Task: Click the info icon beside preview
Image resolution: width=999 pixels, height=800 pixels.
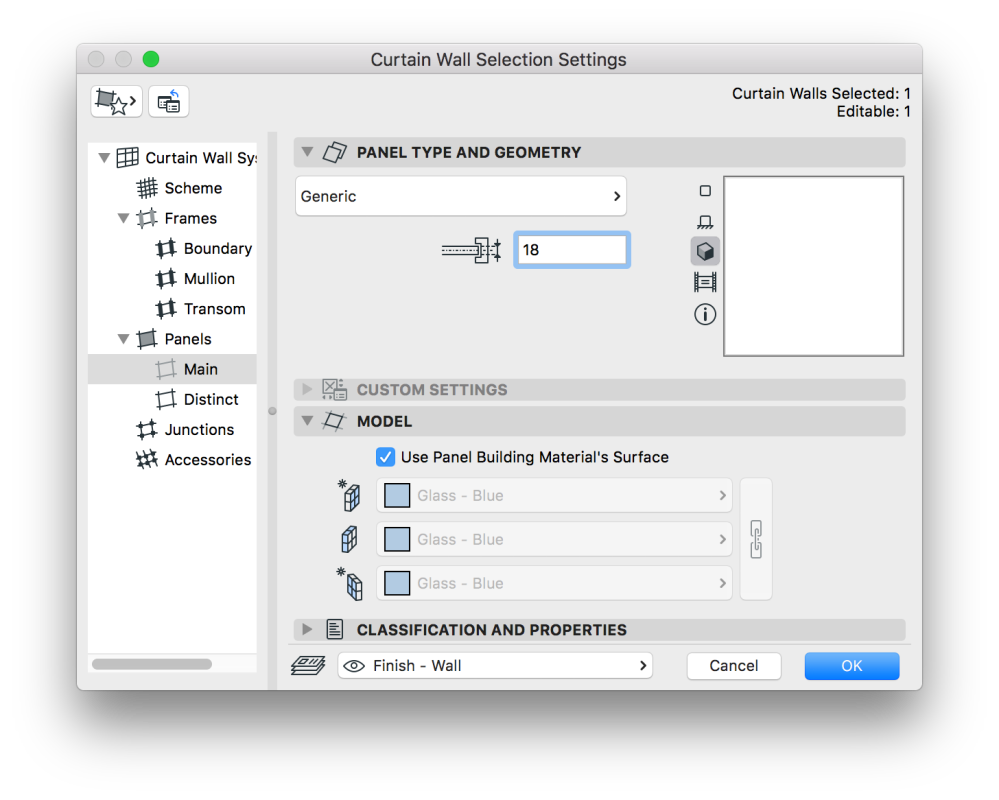Action: pyautogui.click(x=705, y=315)
